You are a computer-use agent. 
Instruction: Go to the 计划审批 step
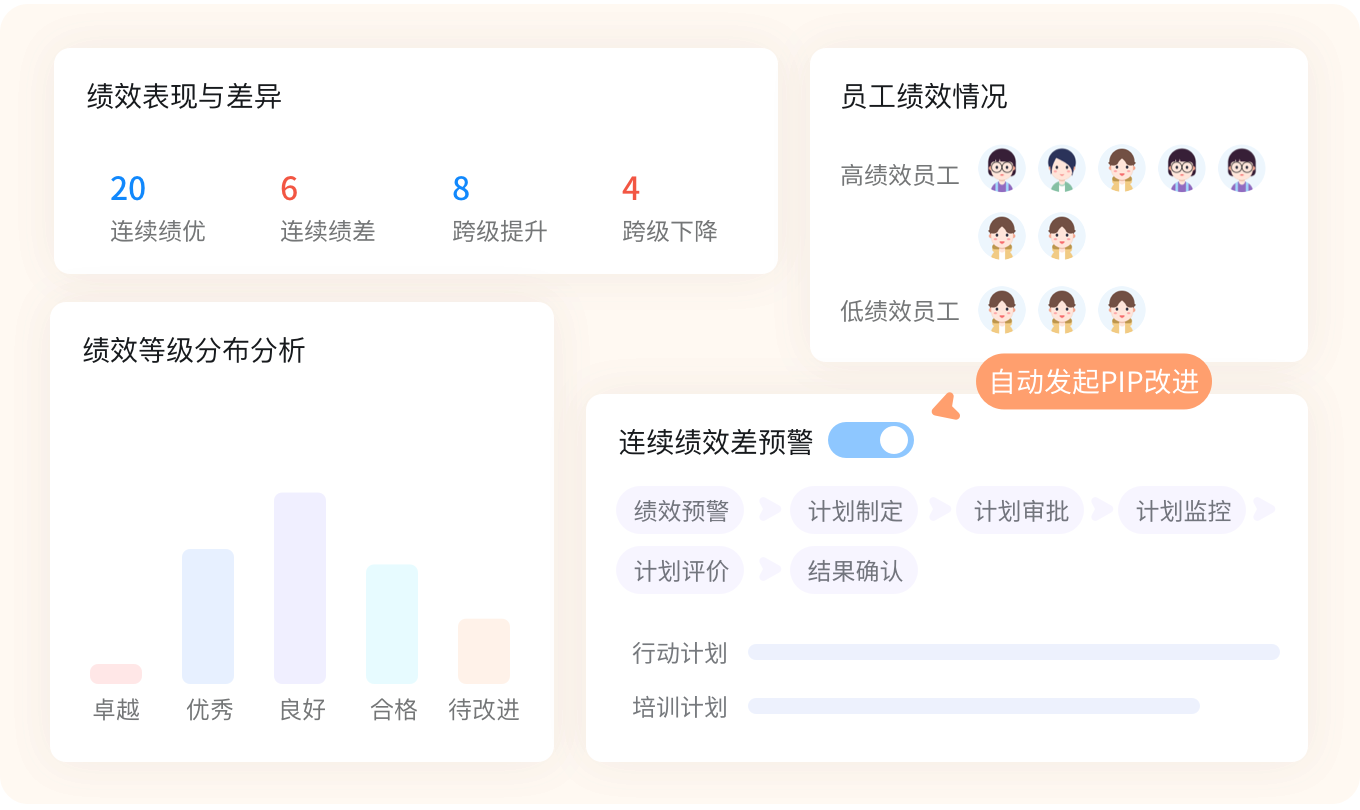[1021, 511]
